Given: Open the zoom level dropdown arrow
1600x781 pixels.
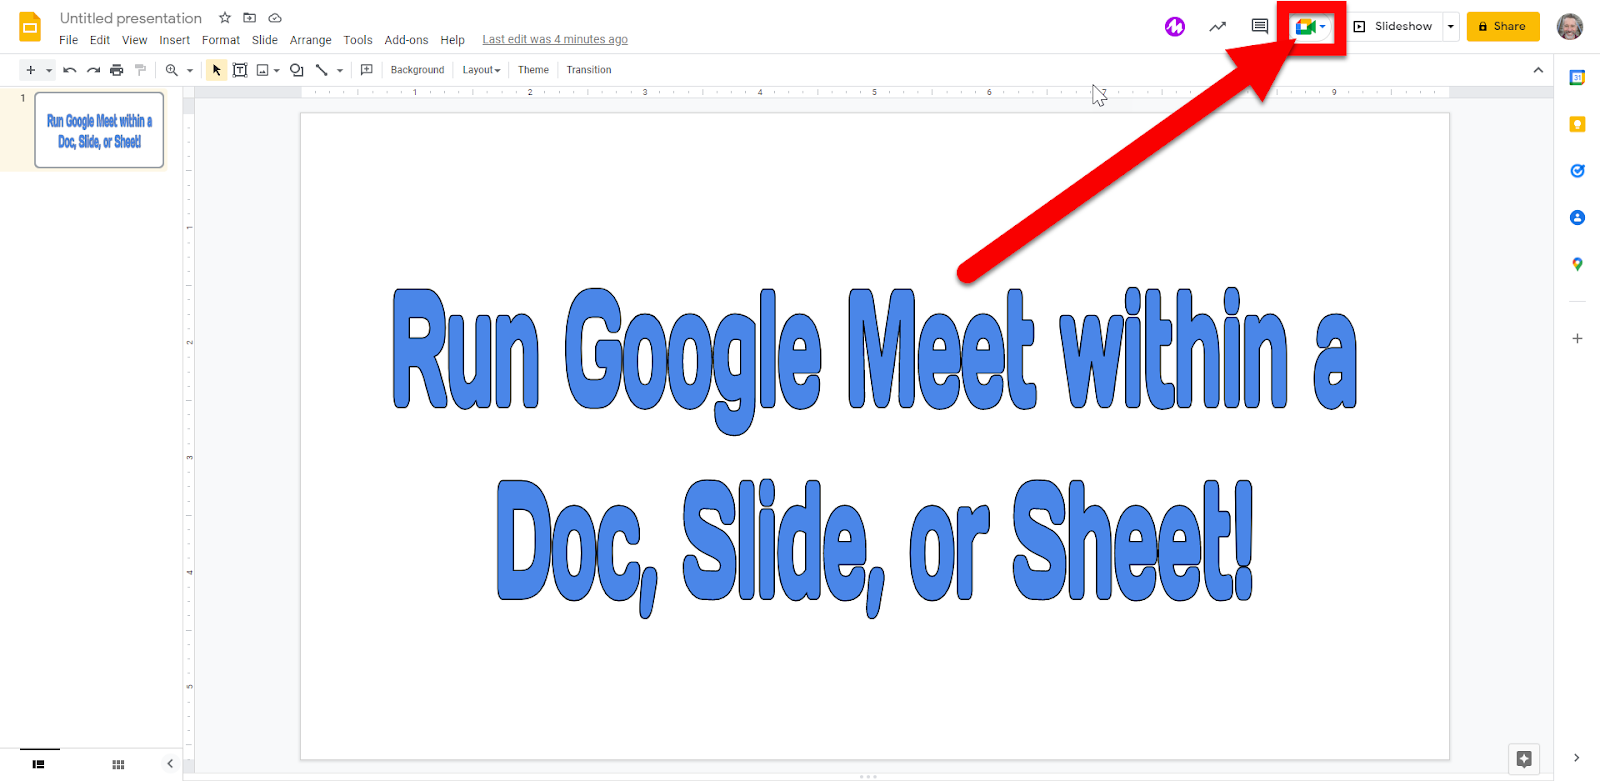Looking at the screenshot, I should [x=190, y=70].
